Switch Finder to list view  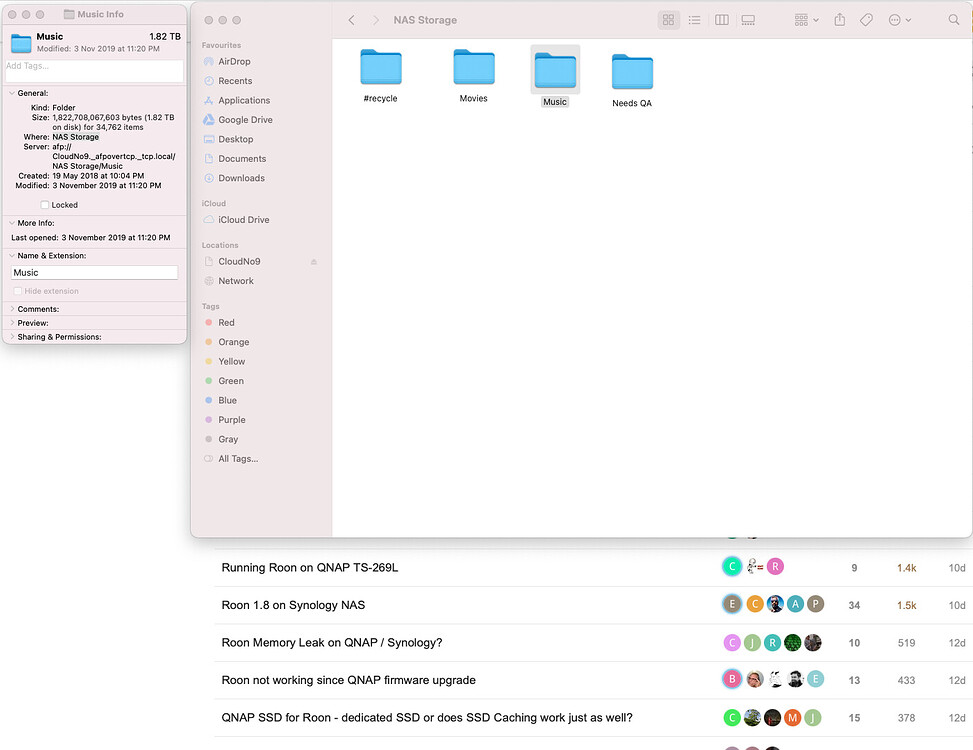point(695,20)
